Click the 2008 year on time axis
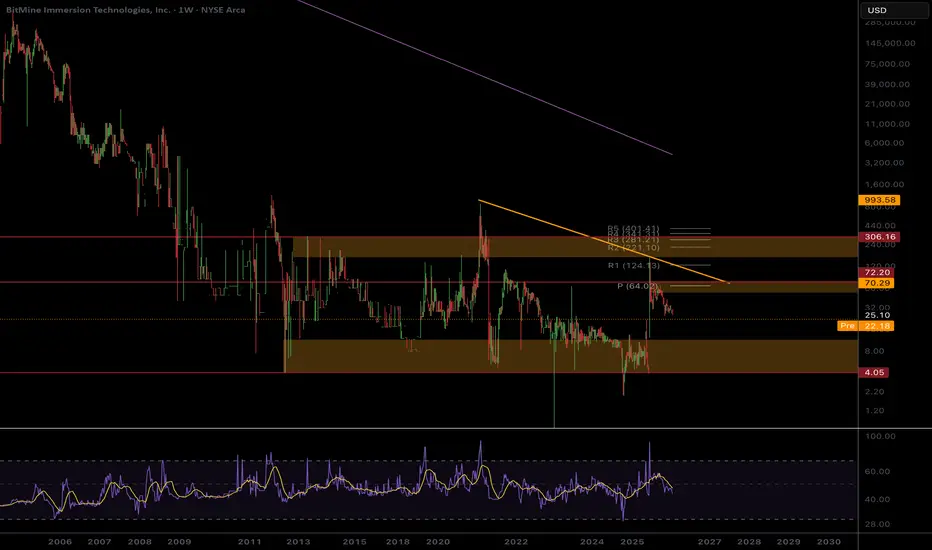The width and height of the screenshot is (932, 550). [x=140, y=542]
